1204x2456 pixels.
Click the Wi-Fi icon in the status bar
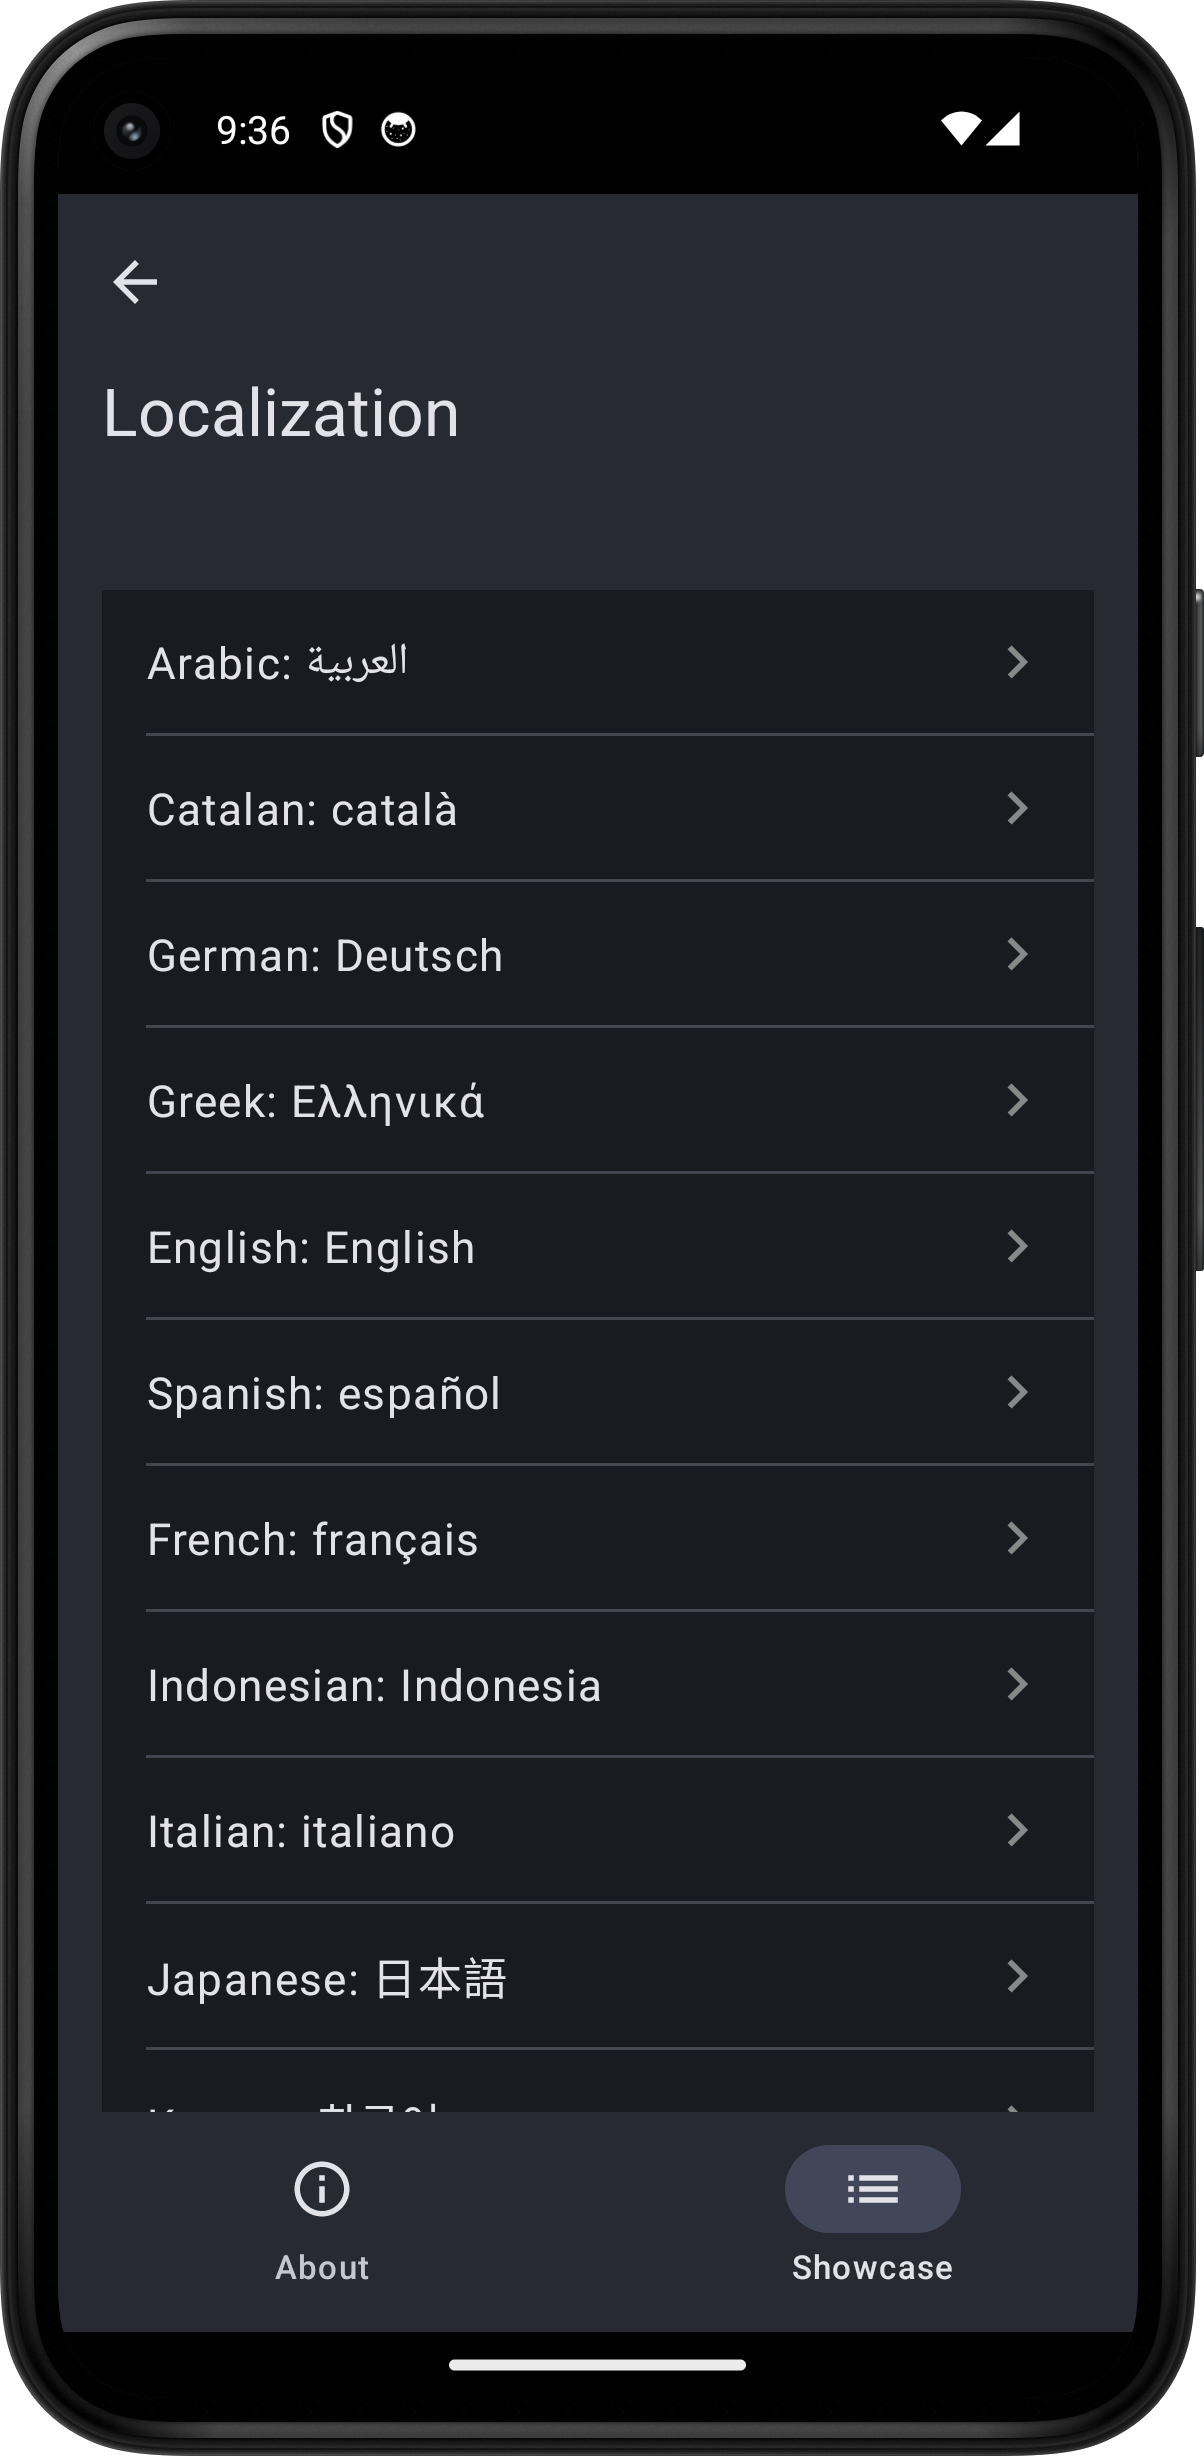959,128
